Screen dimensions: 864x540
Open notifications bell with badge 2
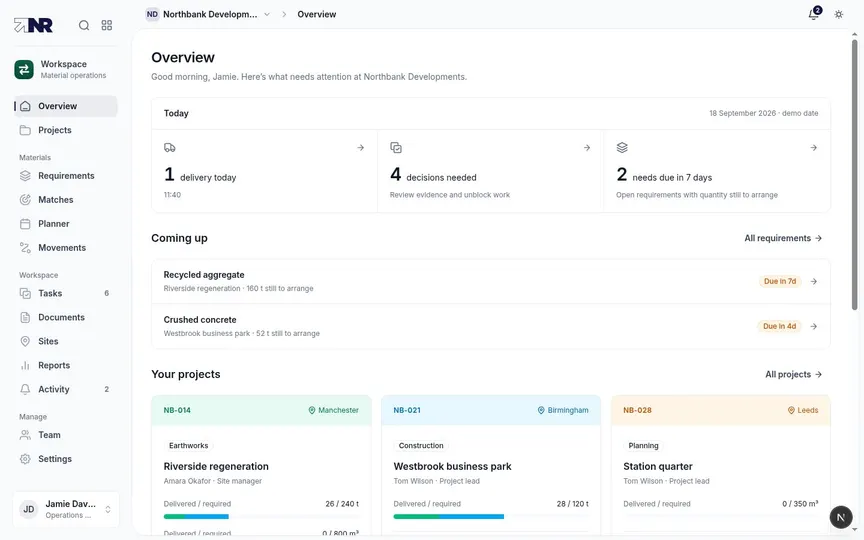point(814,14)
